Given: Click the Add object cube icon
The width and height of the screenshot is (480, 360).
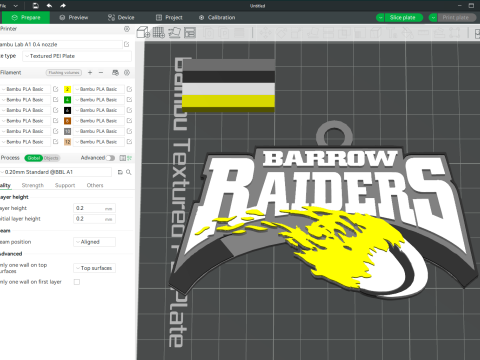Looking at the screenshot, I should [143, 33].
